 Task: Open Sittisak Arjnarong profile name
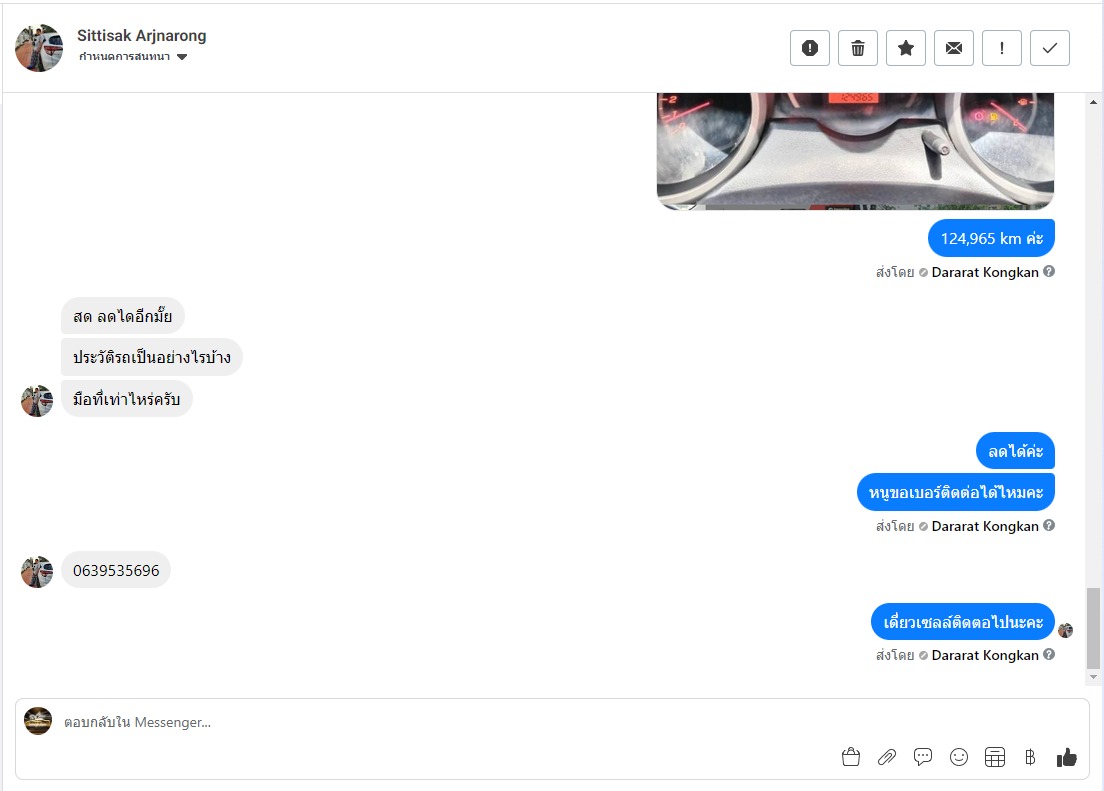point(142,35)
